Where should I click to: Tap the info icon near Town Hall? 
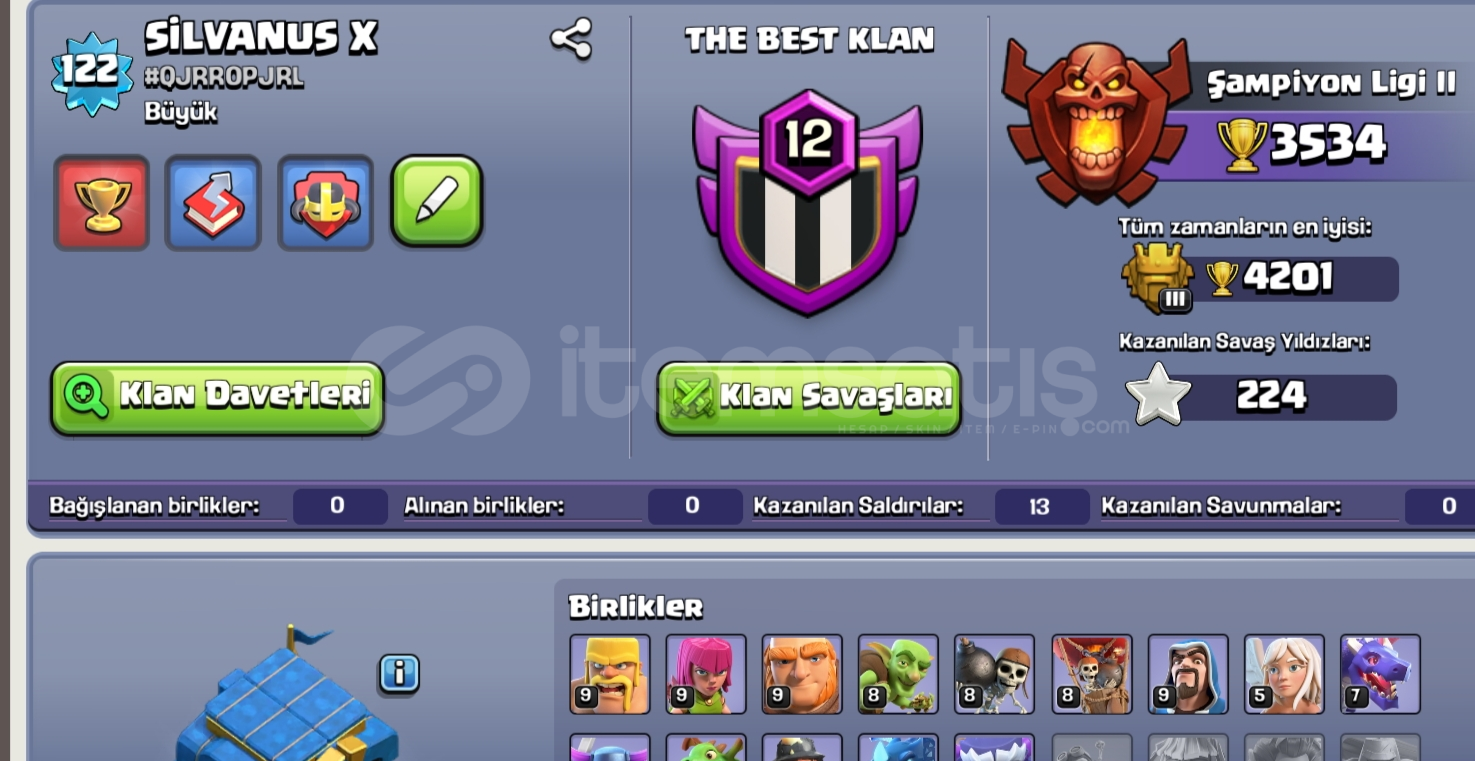[x=399, y=674]
